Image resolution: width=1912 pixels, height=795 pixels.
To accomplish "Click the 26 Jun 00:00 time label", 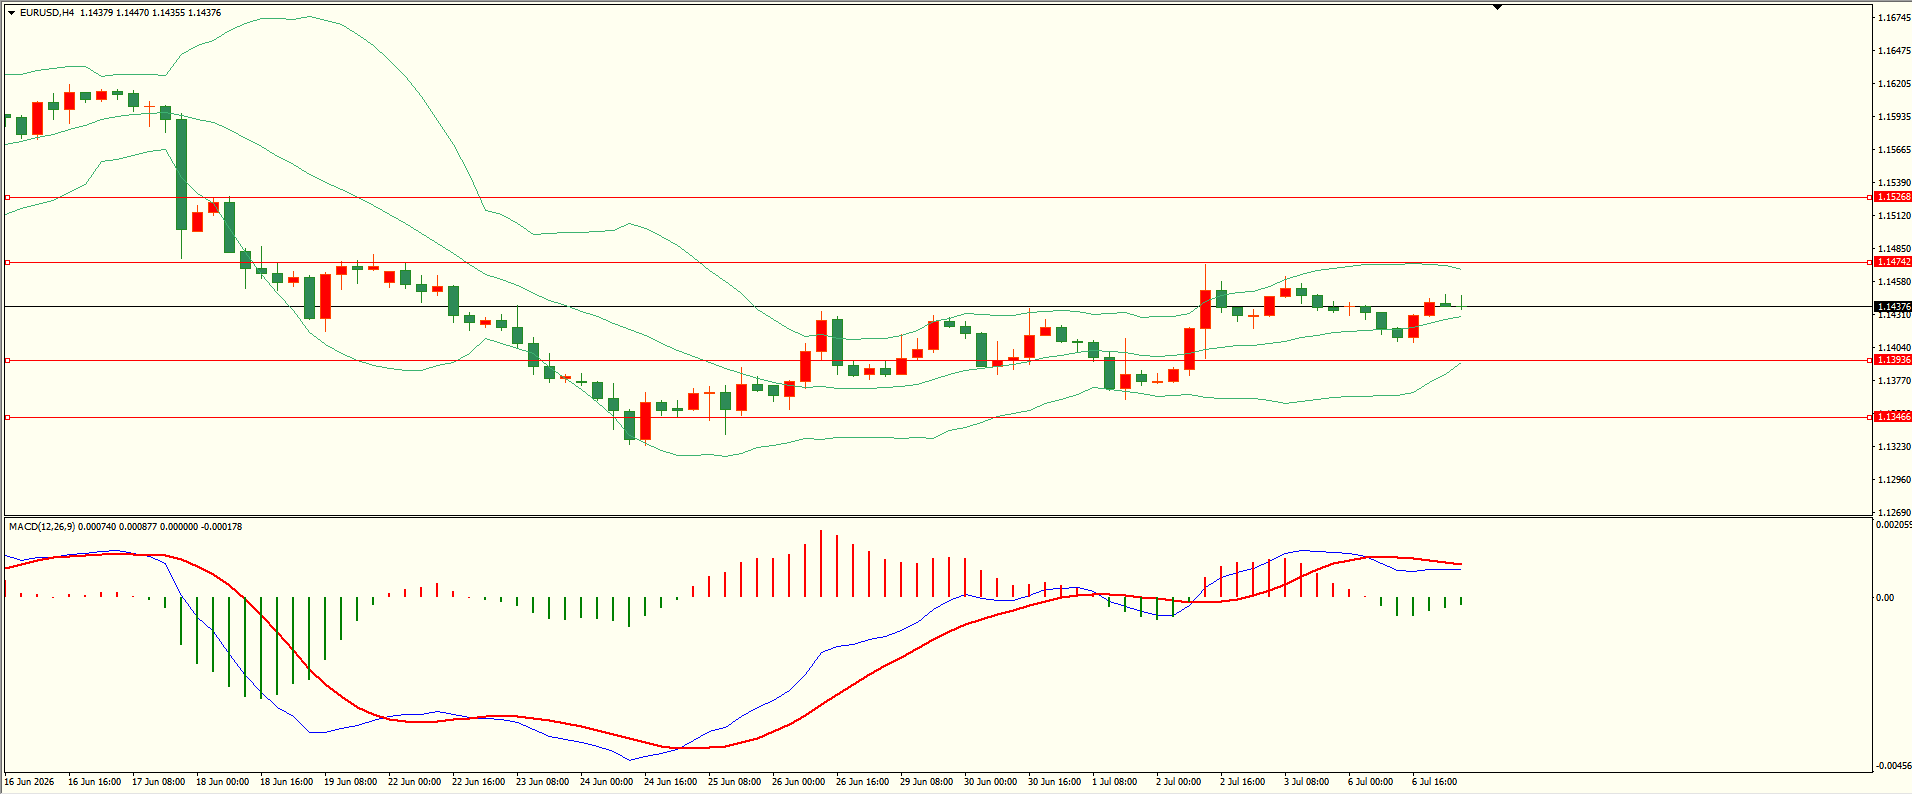I will [x=799, y=782].
